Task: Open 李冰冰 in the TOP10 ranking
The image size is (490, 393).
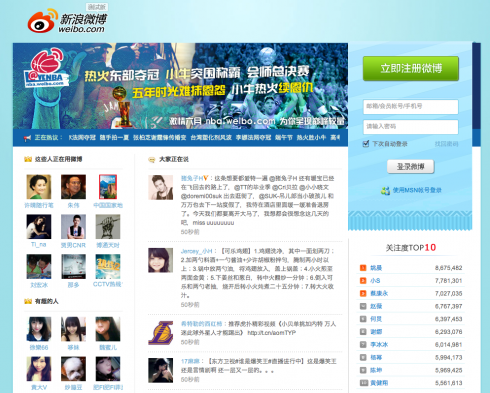Action: tap(379, 344)
